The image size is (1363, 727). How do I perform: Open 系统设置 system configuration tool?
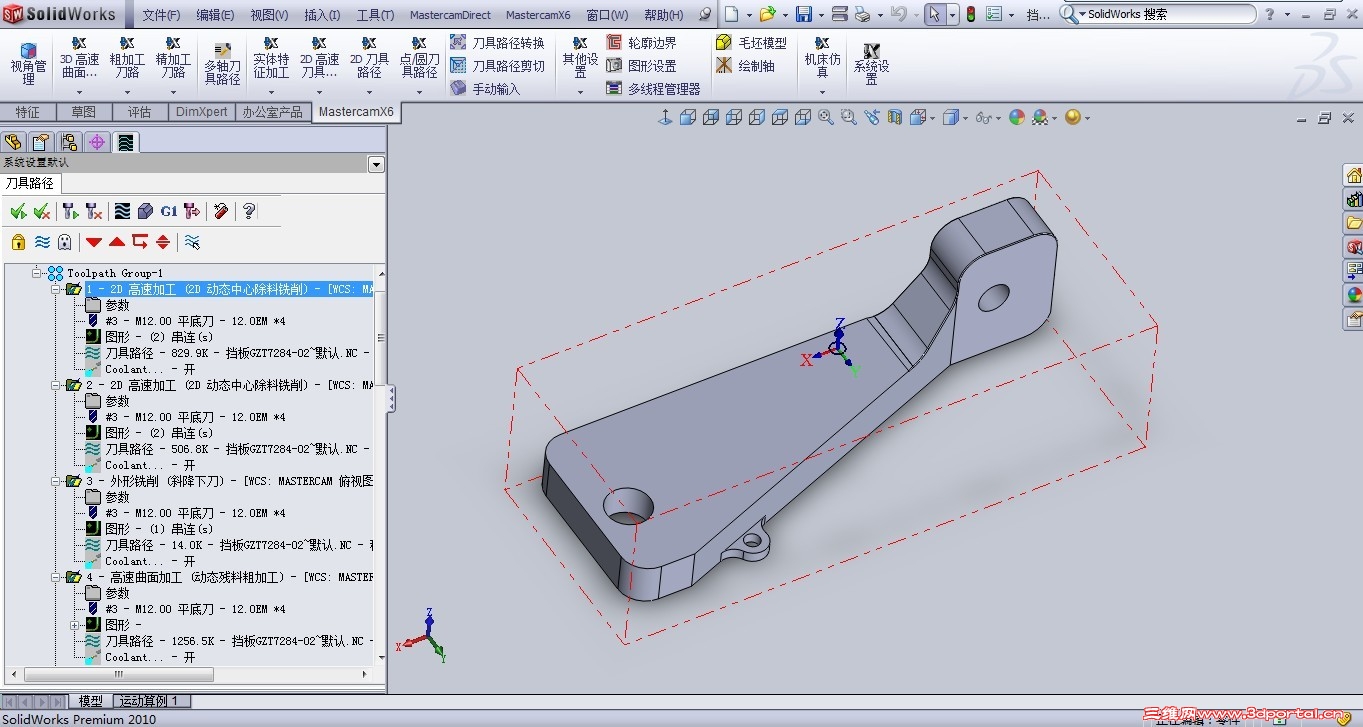[871, 63]
